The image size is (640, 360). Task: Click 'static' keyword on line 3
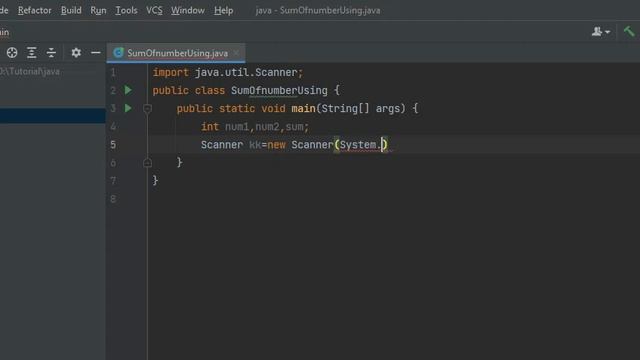tap(237, 109)
